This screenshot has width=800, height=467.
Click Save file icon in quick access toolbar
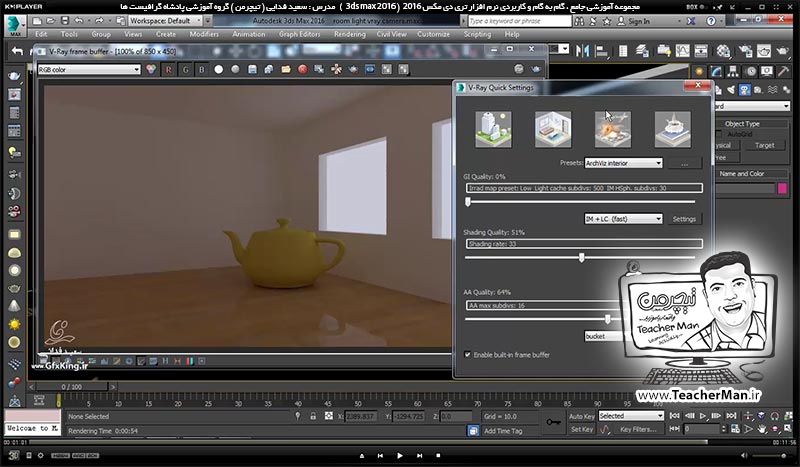click(65, 21)
